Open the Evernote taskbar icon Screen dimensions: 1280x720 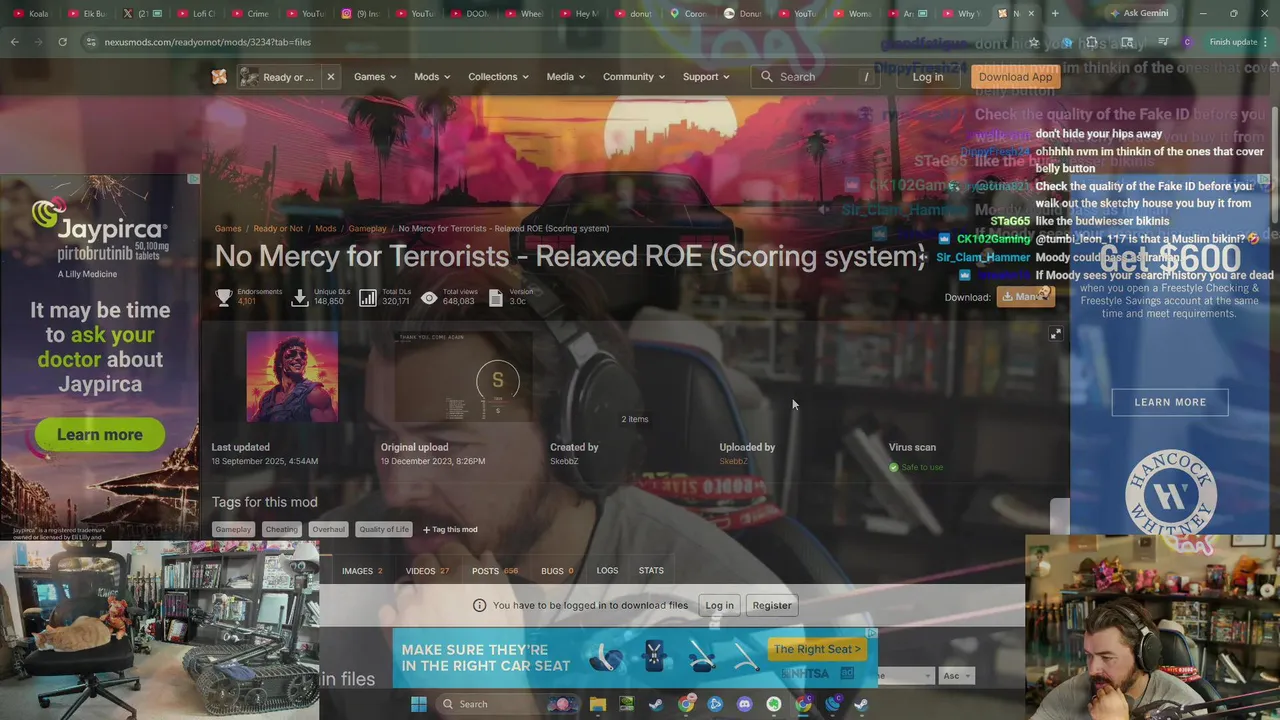774,704
